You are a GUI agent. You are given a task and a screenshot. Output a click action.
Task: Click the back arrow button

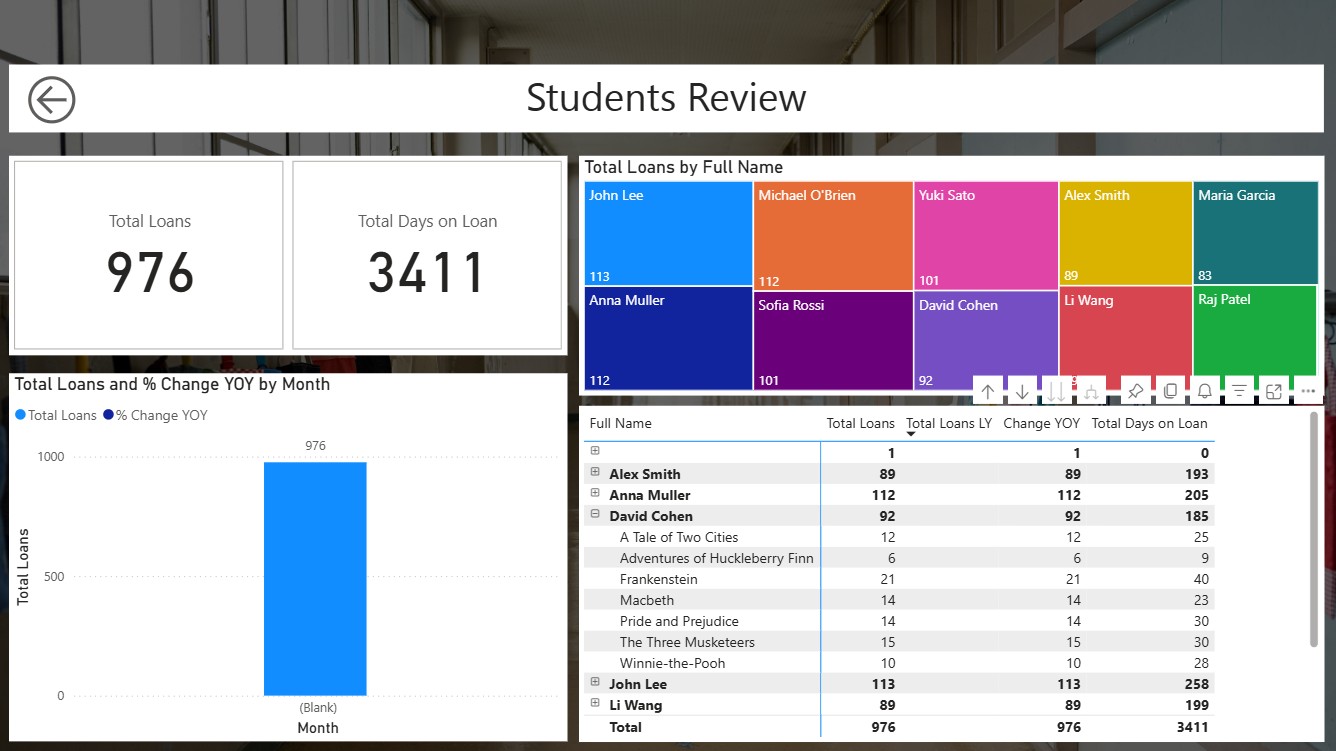tap(52, 100)
